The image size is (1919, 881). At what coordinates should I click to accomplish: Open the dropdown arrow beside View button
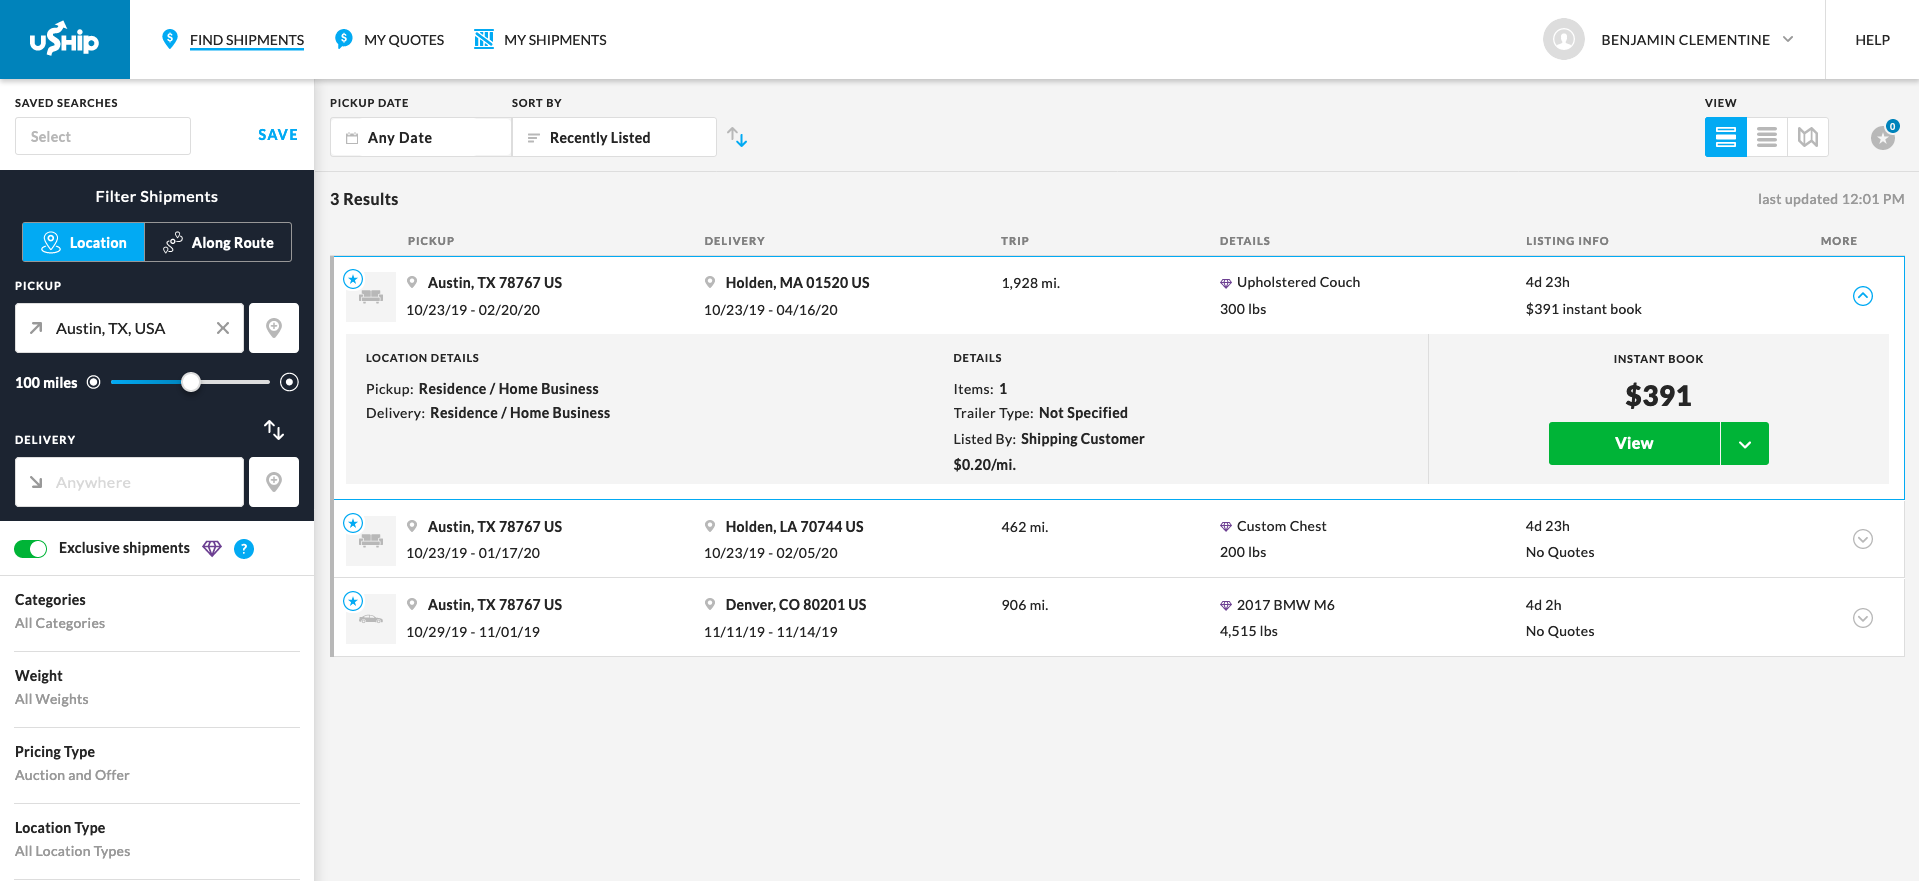tap(1744, 444)
